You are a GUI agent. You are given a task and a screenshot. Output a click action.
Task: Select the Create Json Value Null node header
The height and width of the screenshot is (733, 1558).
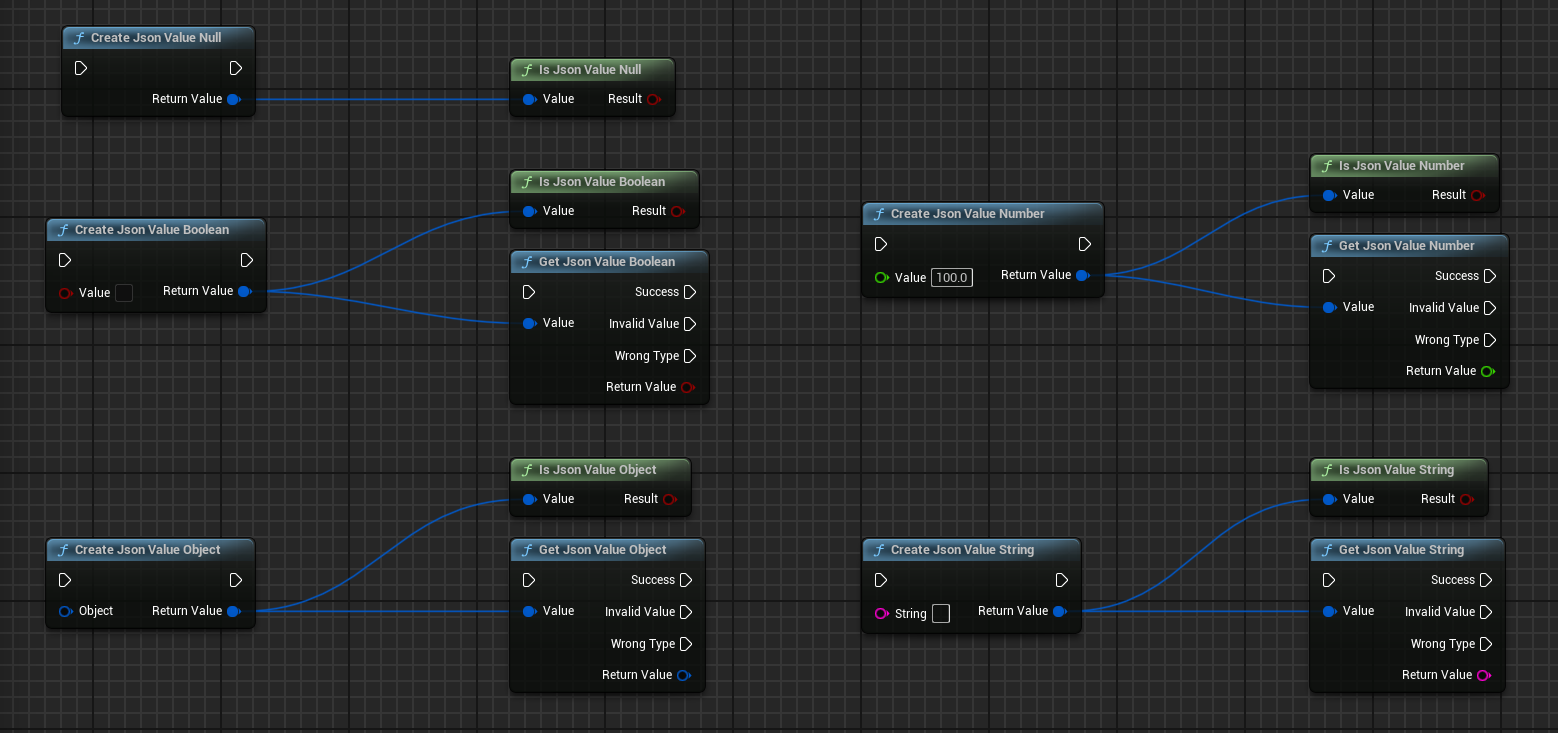[159, 37]
